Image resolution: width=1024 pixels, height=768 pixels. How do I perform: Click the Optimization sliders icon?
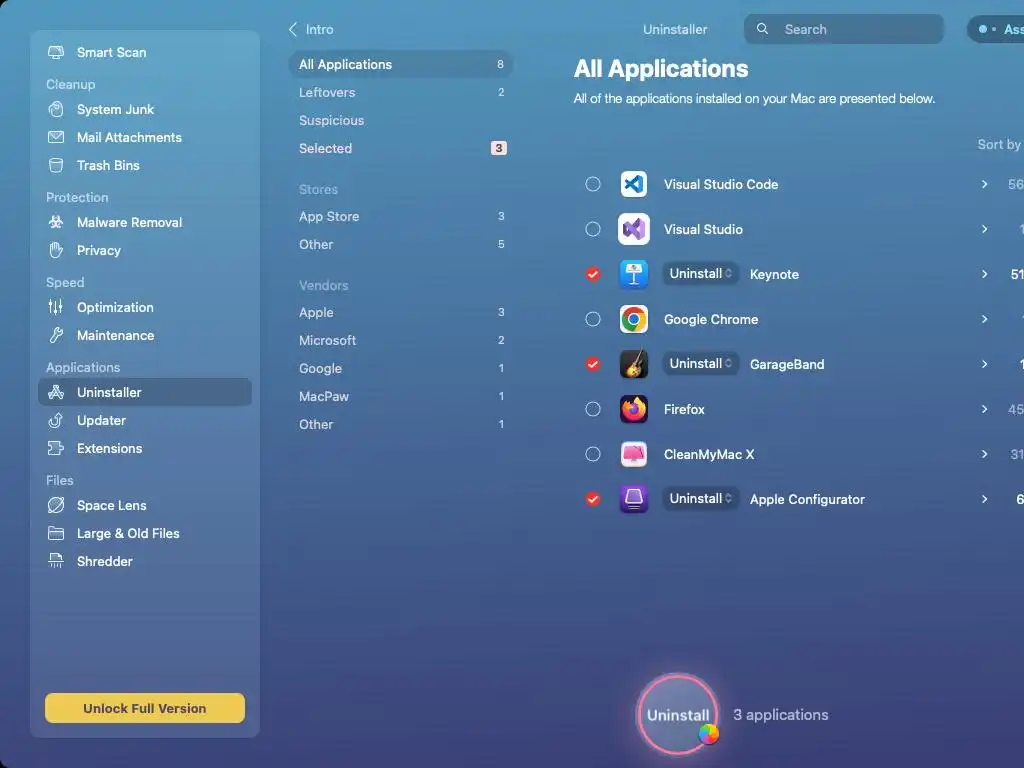click(56, 307)
